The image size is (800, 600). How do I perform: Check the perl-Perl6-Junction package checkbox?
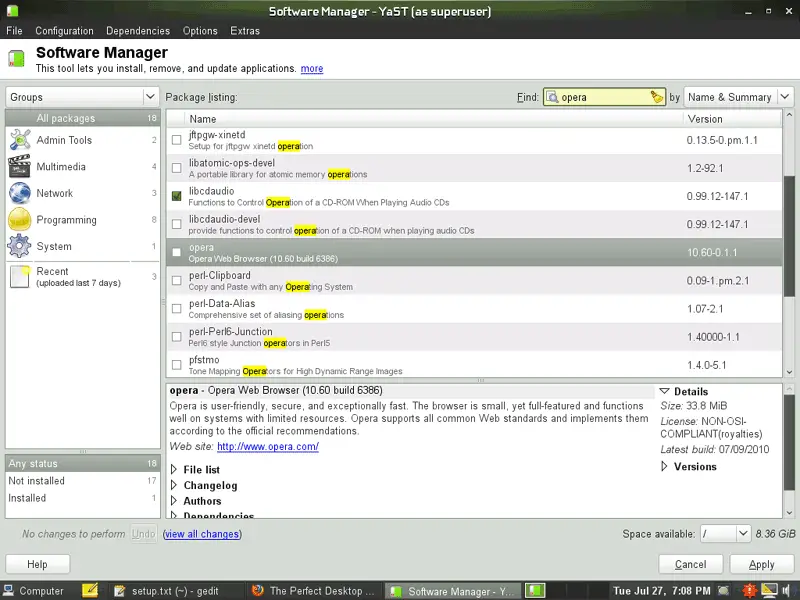[177, 337]
